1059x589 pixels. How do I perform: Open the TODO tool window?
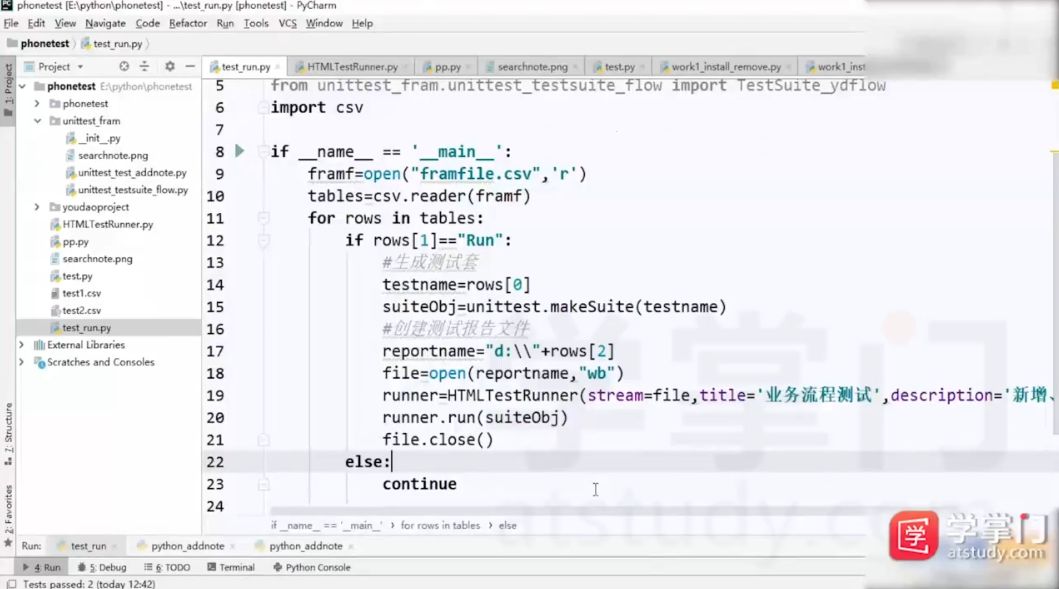pos(172,567)
